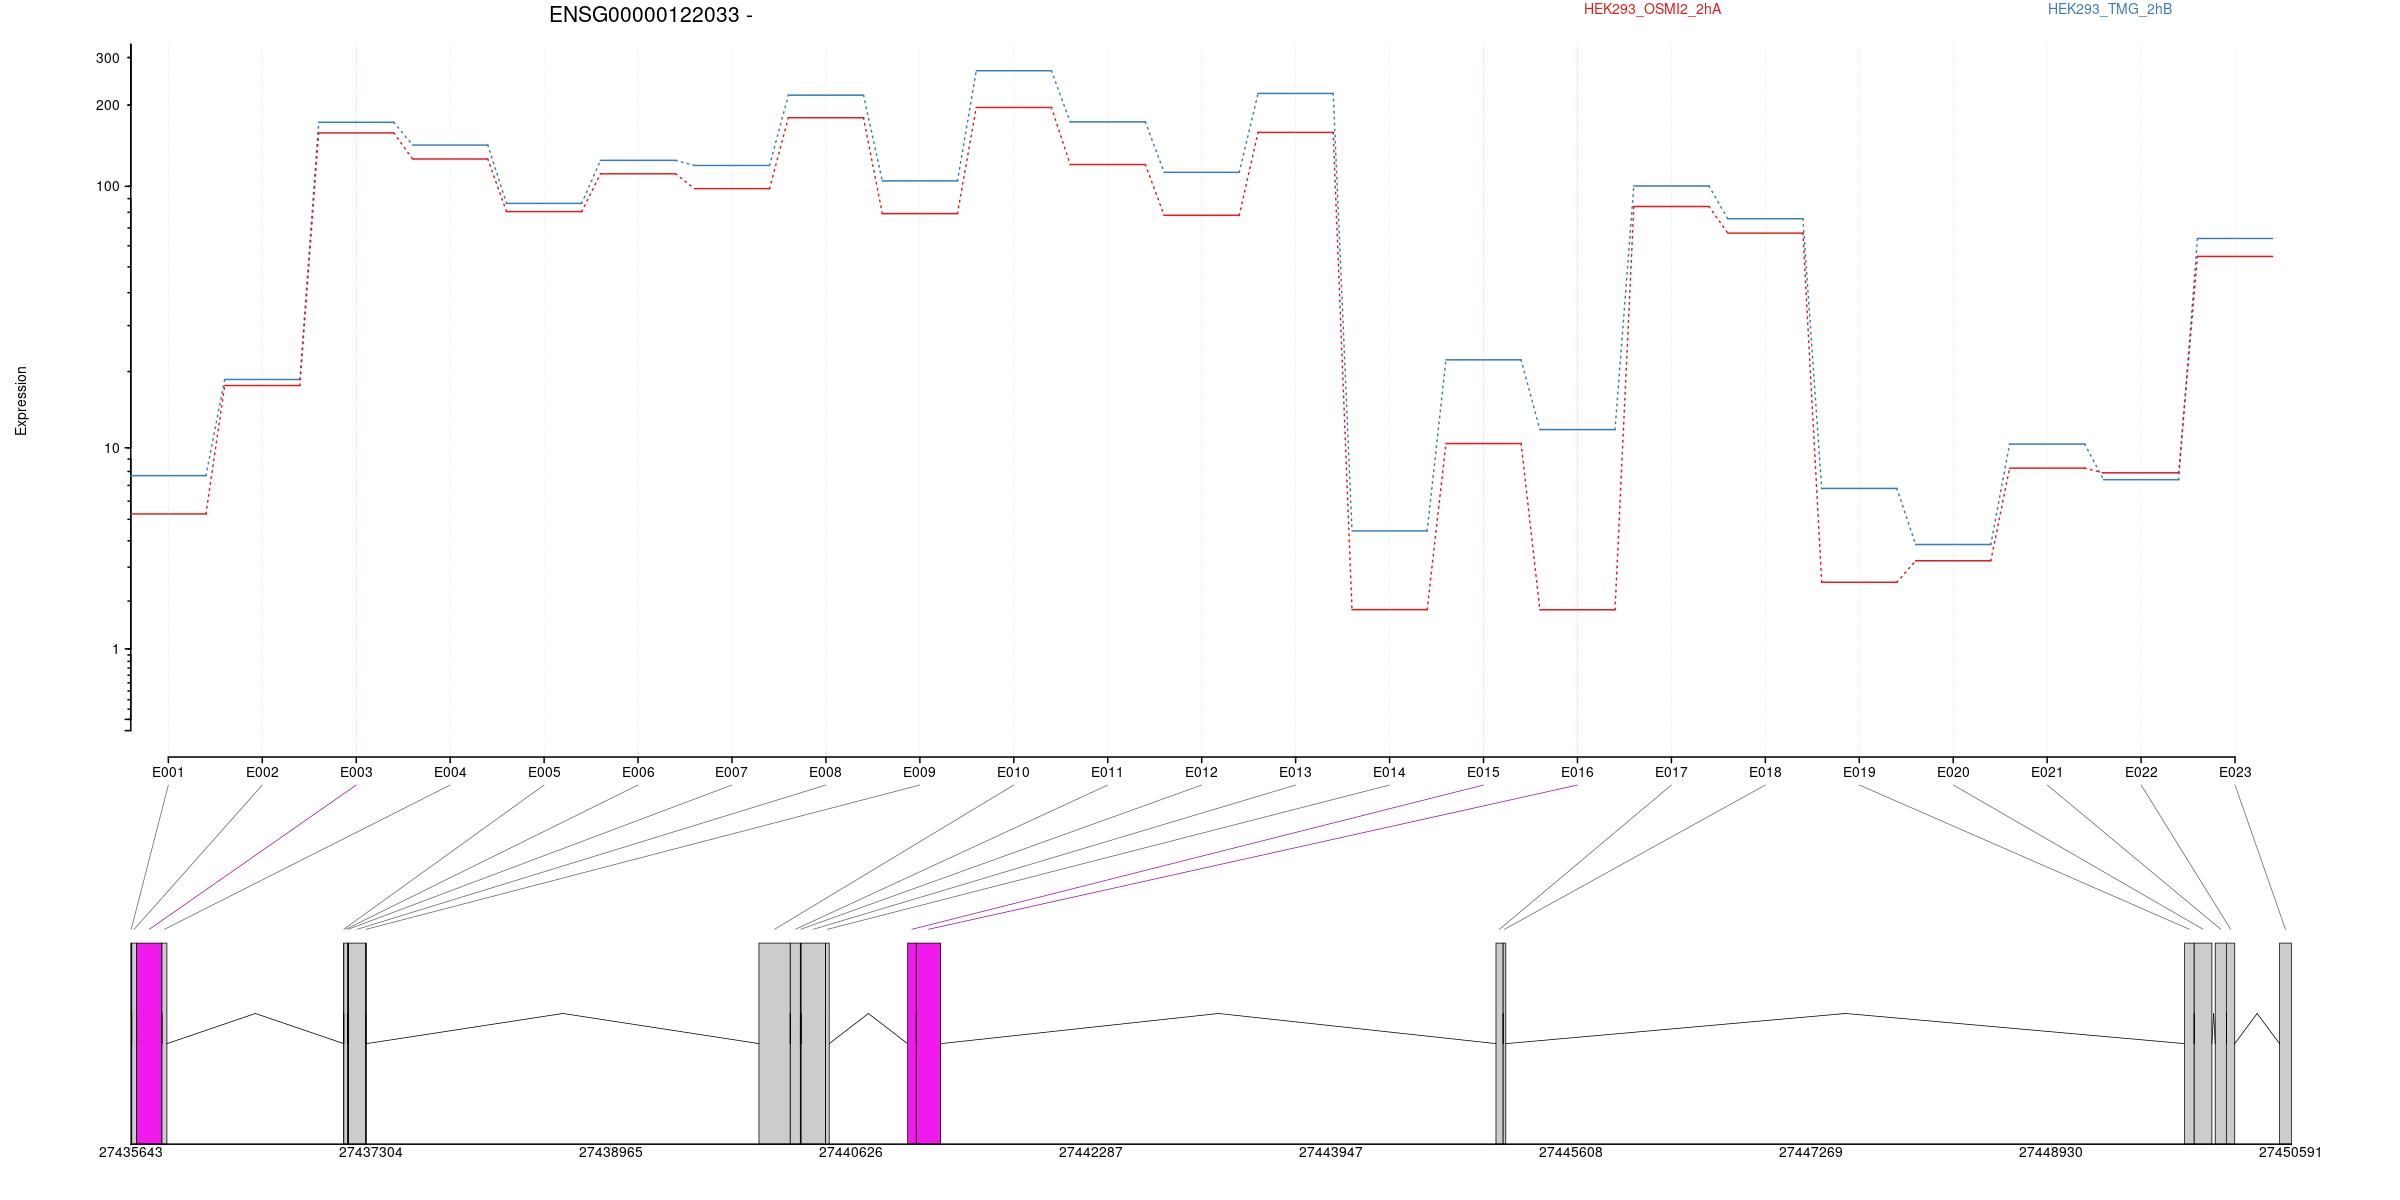Click the E002 exon label
Viewport: 2400px width, 1200px height.
pos(262,772)
